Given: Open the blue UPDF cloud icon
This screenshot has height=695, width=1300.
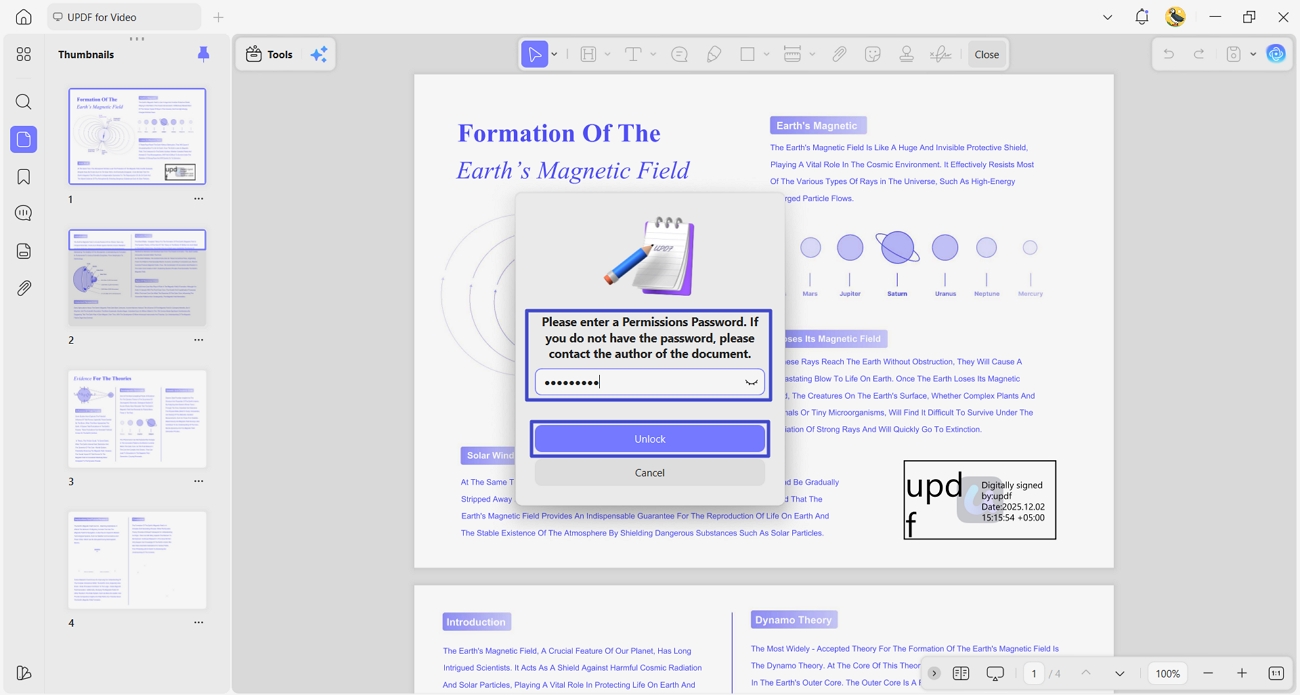Looking at the screenshot, I should coord(1276,54).
